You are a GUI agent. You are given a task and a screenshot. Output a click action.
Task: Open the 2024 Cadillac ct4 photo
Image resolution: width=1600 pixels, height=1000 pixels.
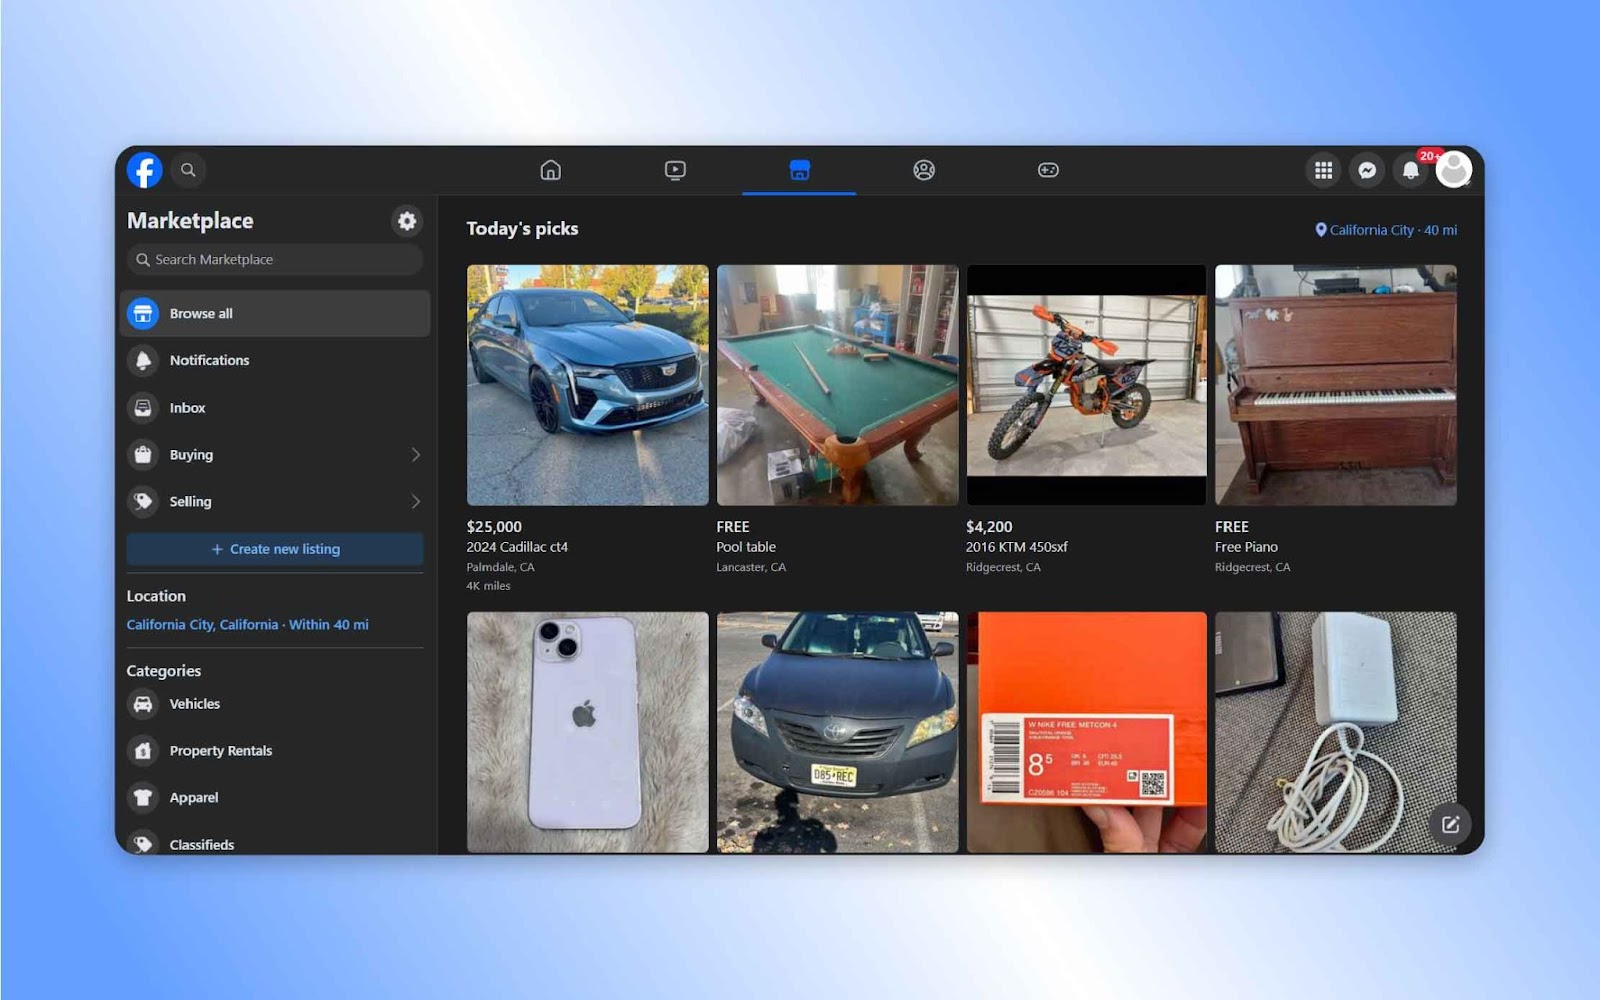pos(588,385)
